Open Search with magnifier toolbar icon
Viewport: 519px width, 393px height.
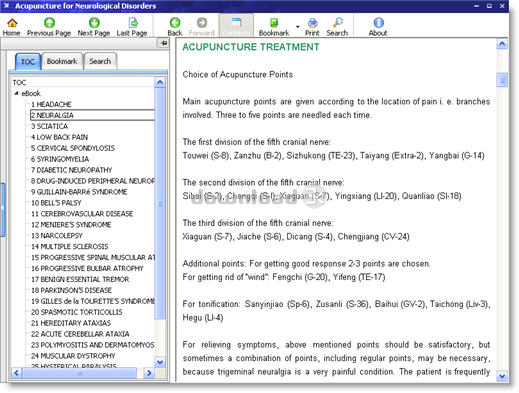click(x=337, y=23)
